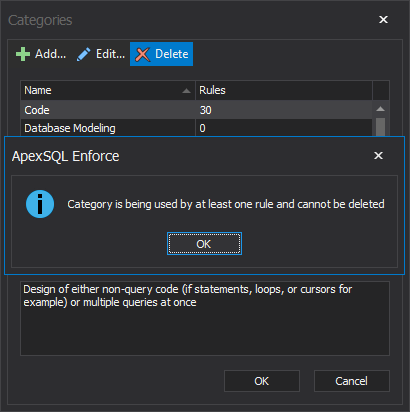Click the Edit... toolbar label

[110, 54]
